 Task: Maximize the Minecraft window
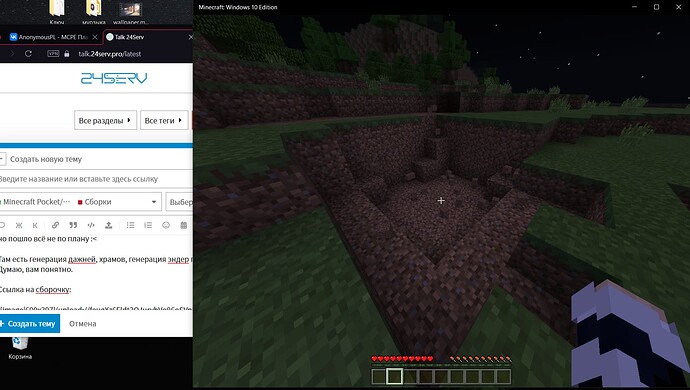tap(656, 7)
